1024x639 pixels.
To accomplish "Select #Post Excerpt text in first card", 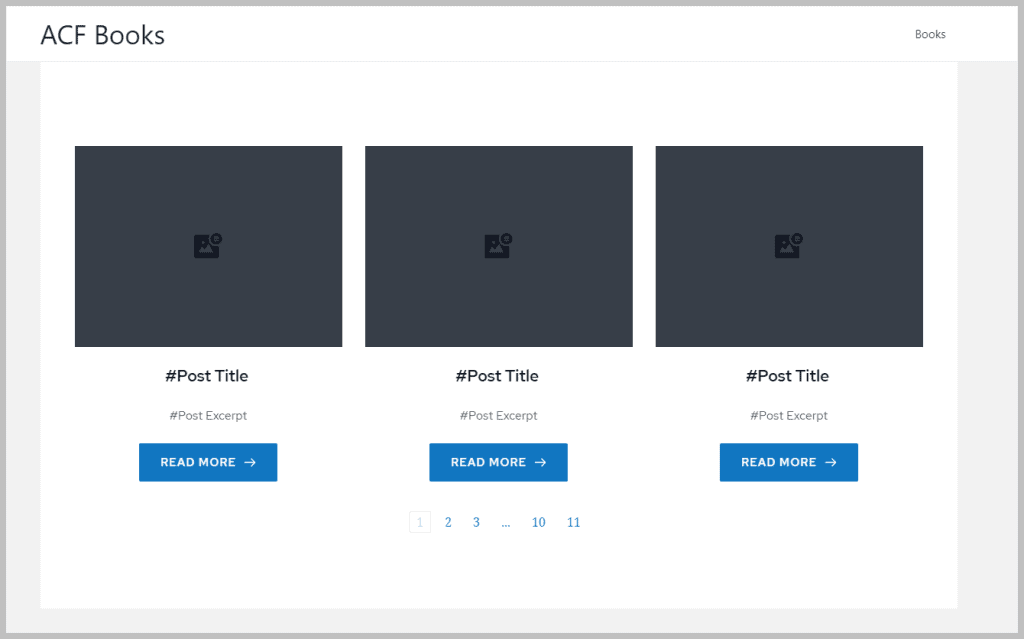I will 208,416.
